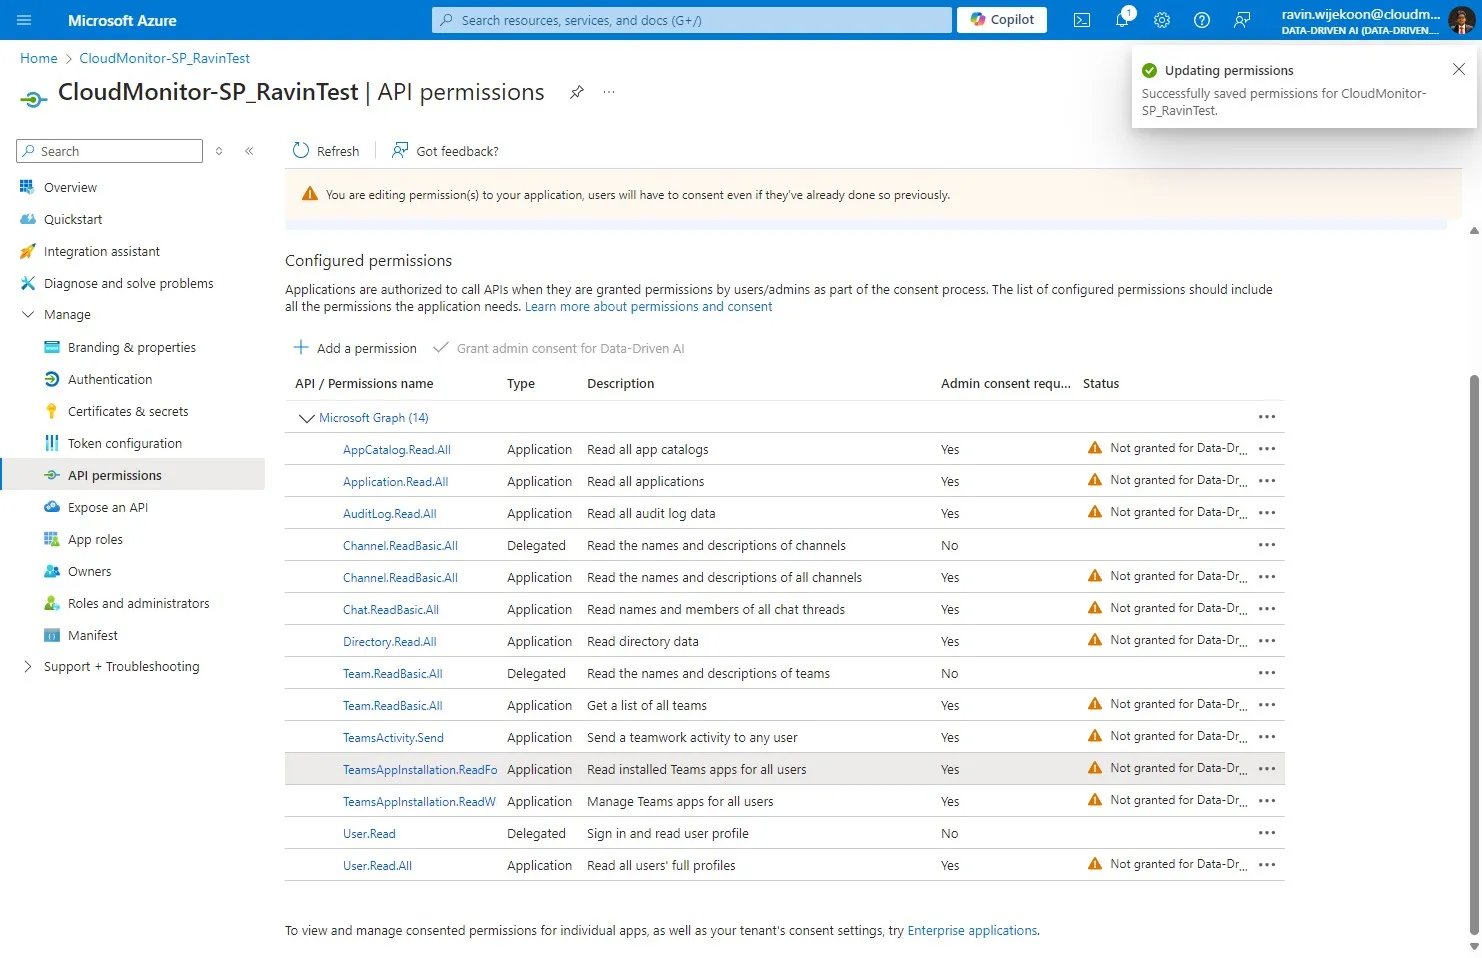Viewport: 1482px width, 958px height.
Task: Open the Directory.Read.All permission link
Action: (390, 642)
